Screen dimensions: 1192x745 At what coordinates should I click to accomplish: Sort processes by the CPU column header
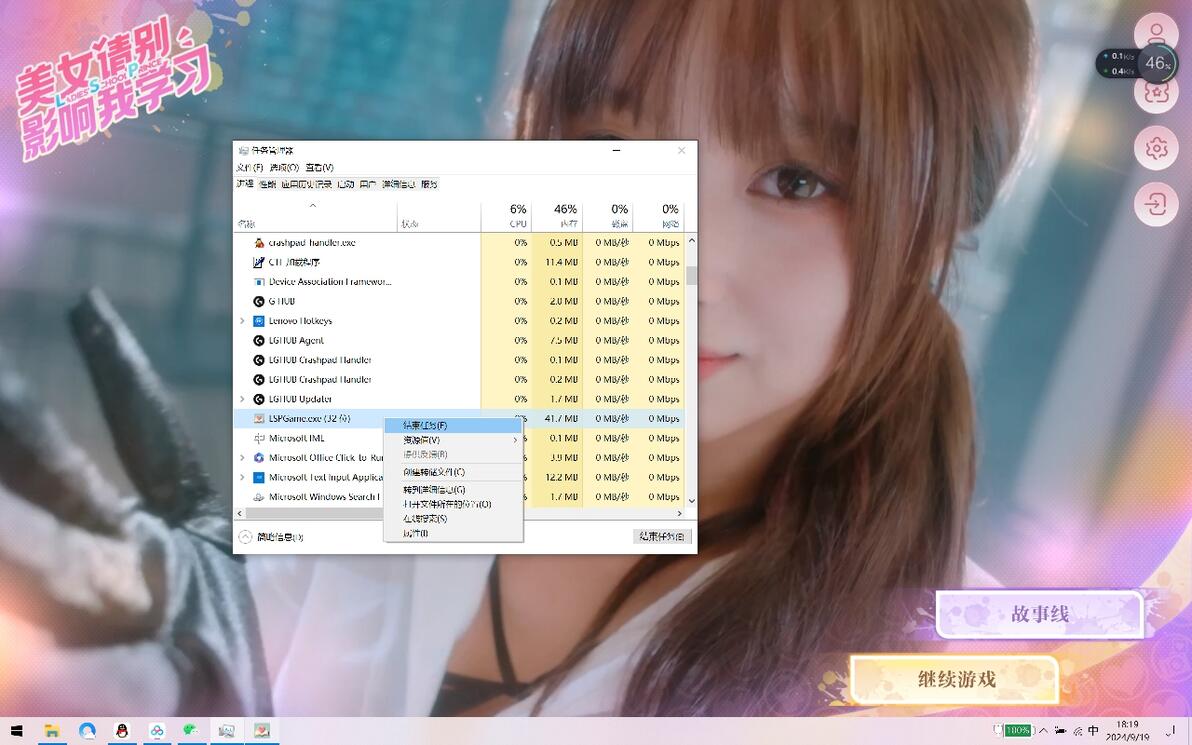coord(506,217)
